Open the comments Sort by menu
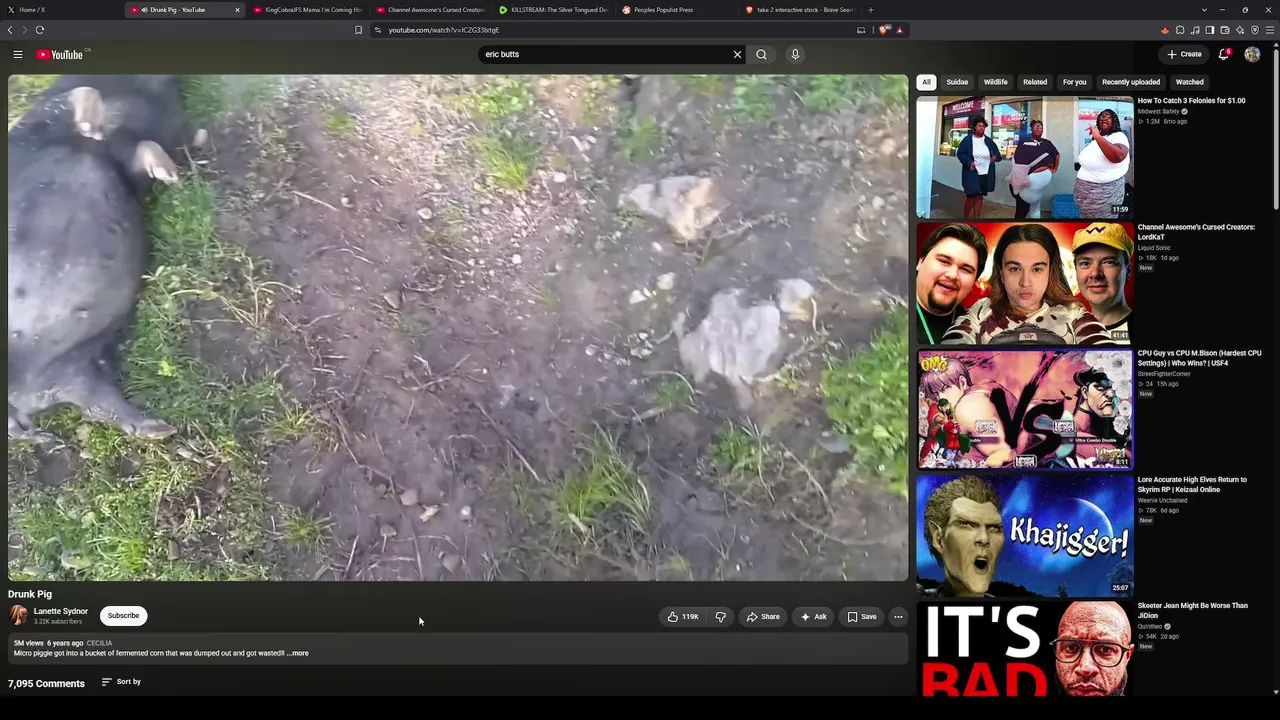The width and height of the screenshot is (1280, 720). [122, 682]
